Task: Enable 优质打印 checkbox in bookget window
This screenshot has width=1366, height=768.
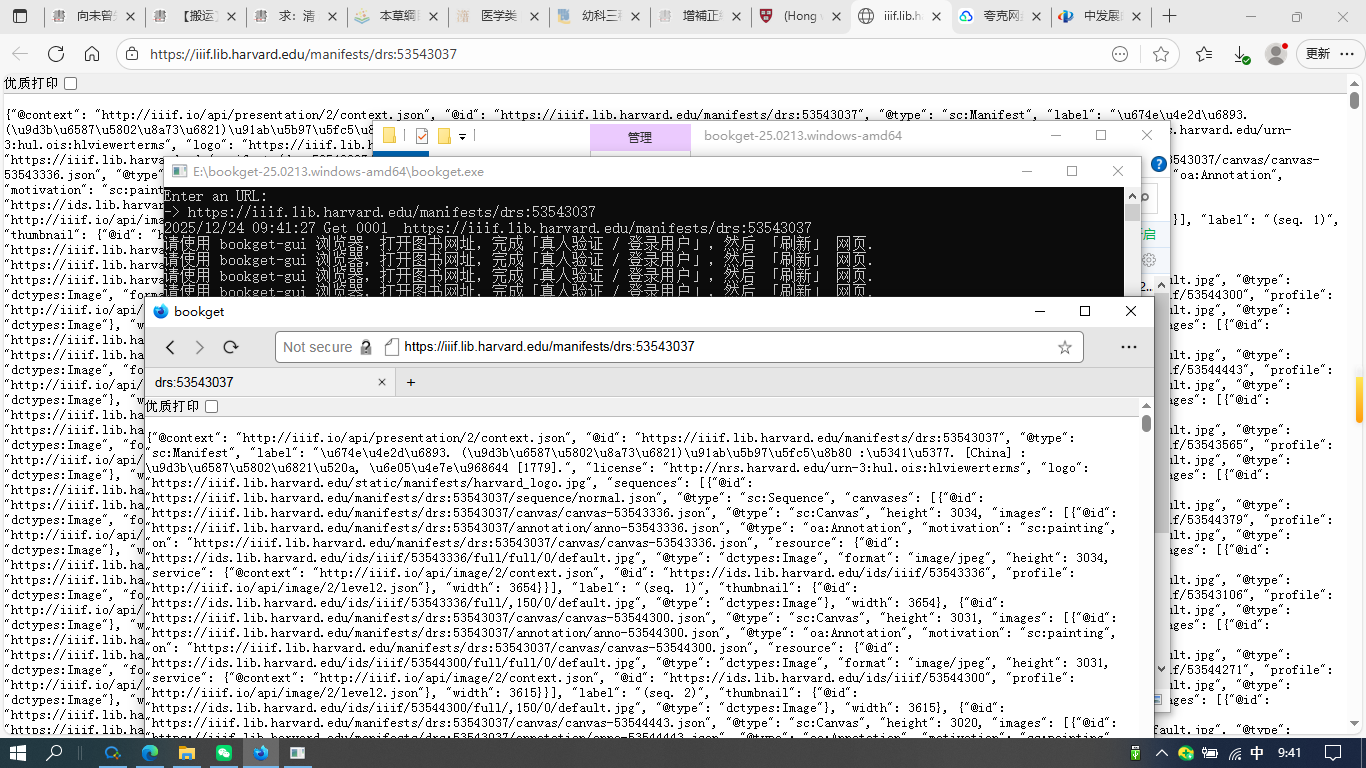Action: click(x=211, y=406)
